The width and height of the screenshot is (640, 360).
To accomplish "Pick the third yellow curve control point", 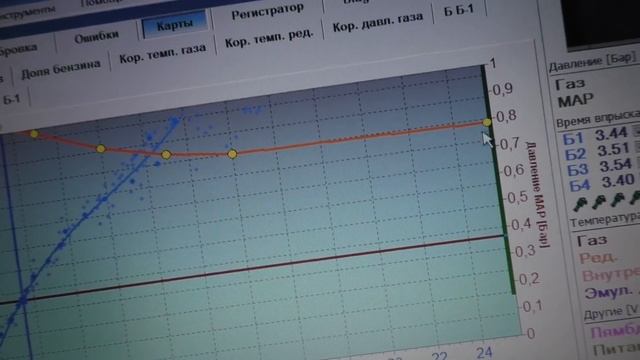I will point(166,155).
